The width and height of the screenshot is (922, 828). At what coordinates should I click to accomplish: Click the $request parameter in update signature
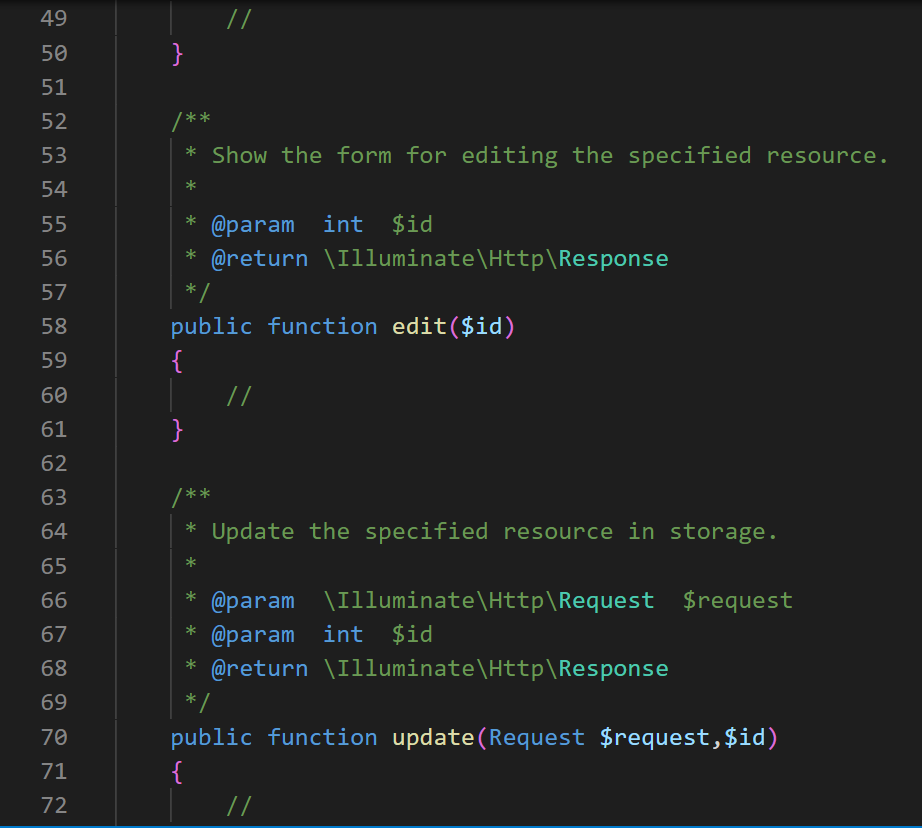655,738
